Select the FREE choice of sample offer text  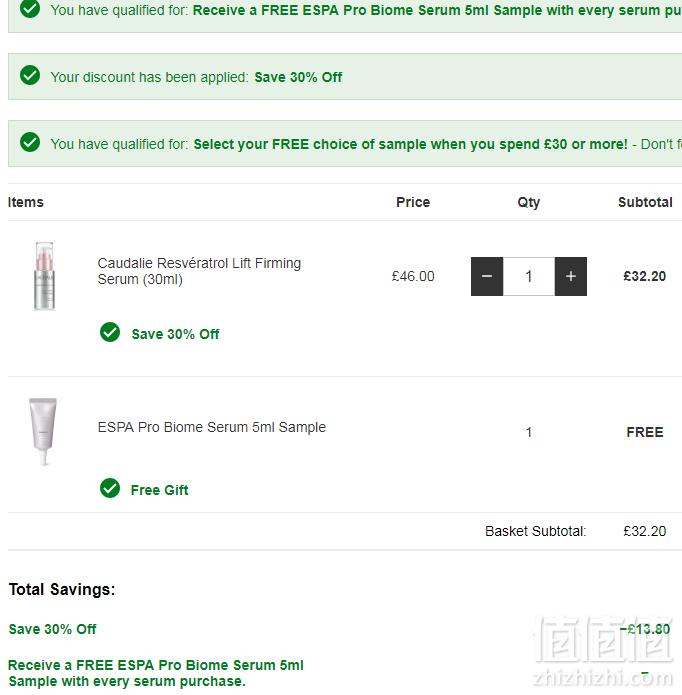coord(410,144)
